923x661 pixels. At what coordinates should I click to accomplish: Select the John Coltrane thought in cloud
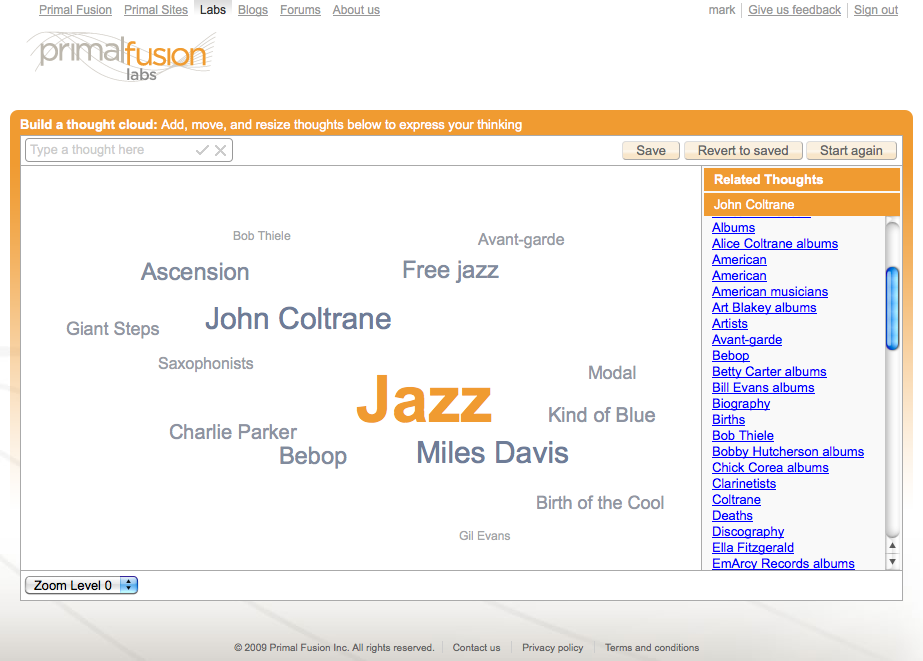[298, 319]
